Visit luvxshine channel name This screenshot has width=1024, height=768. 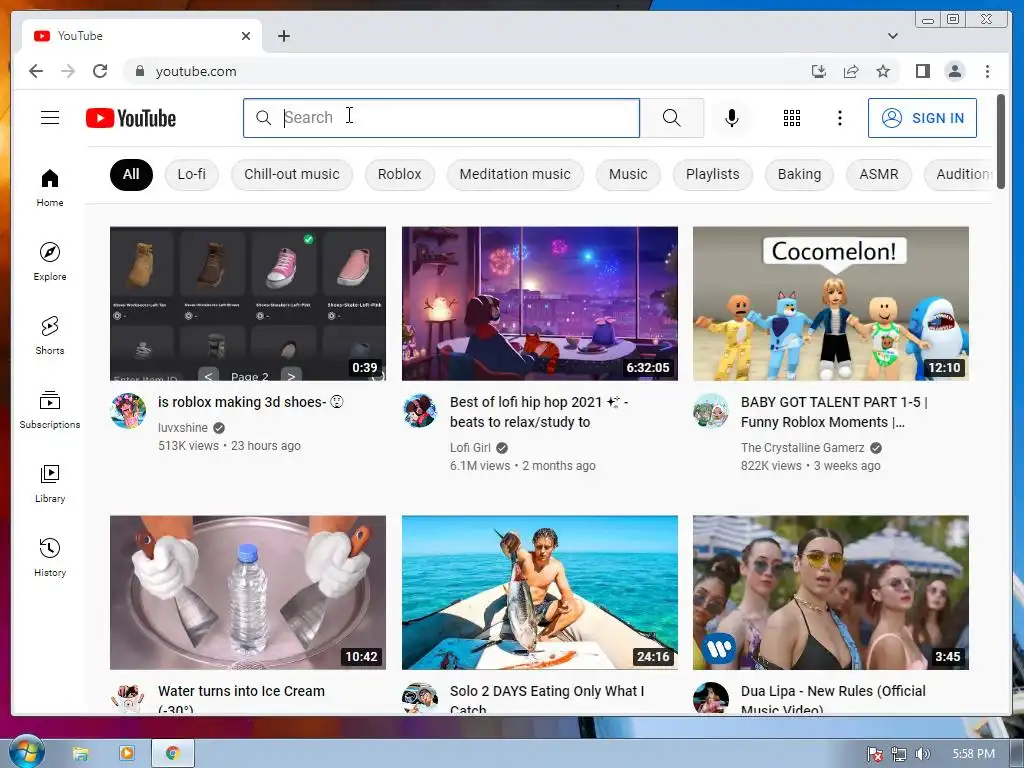tap(183, 428)
